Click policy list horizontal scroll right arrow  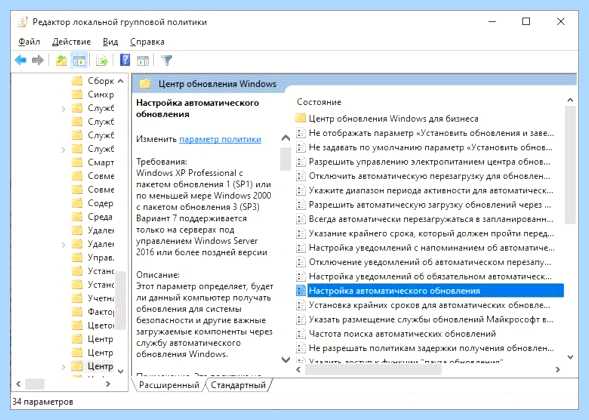coord(557,370)
